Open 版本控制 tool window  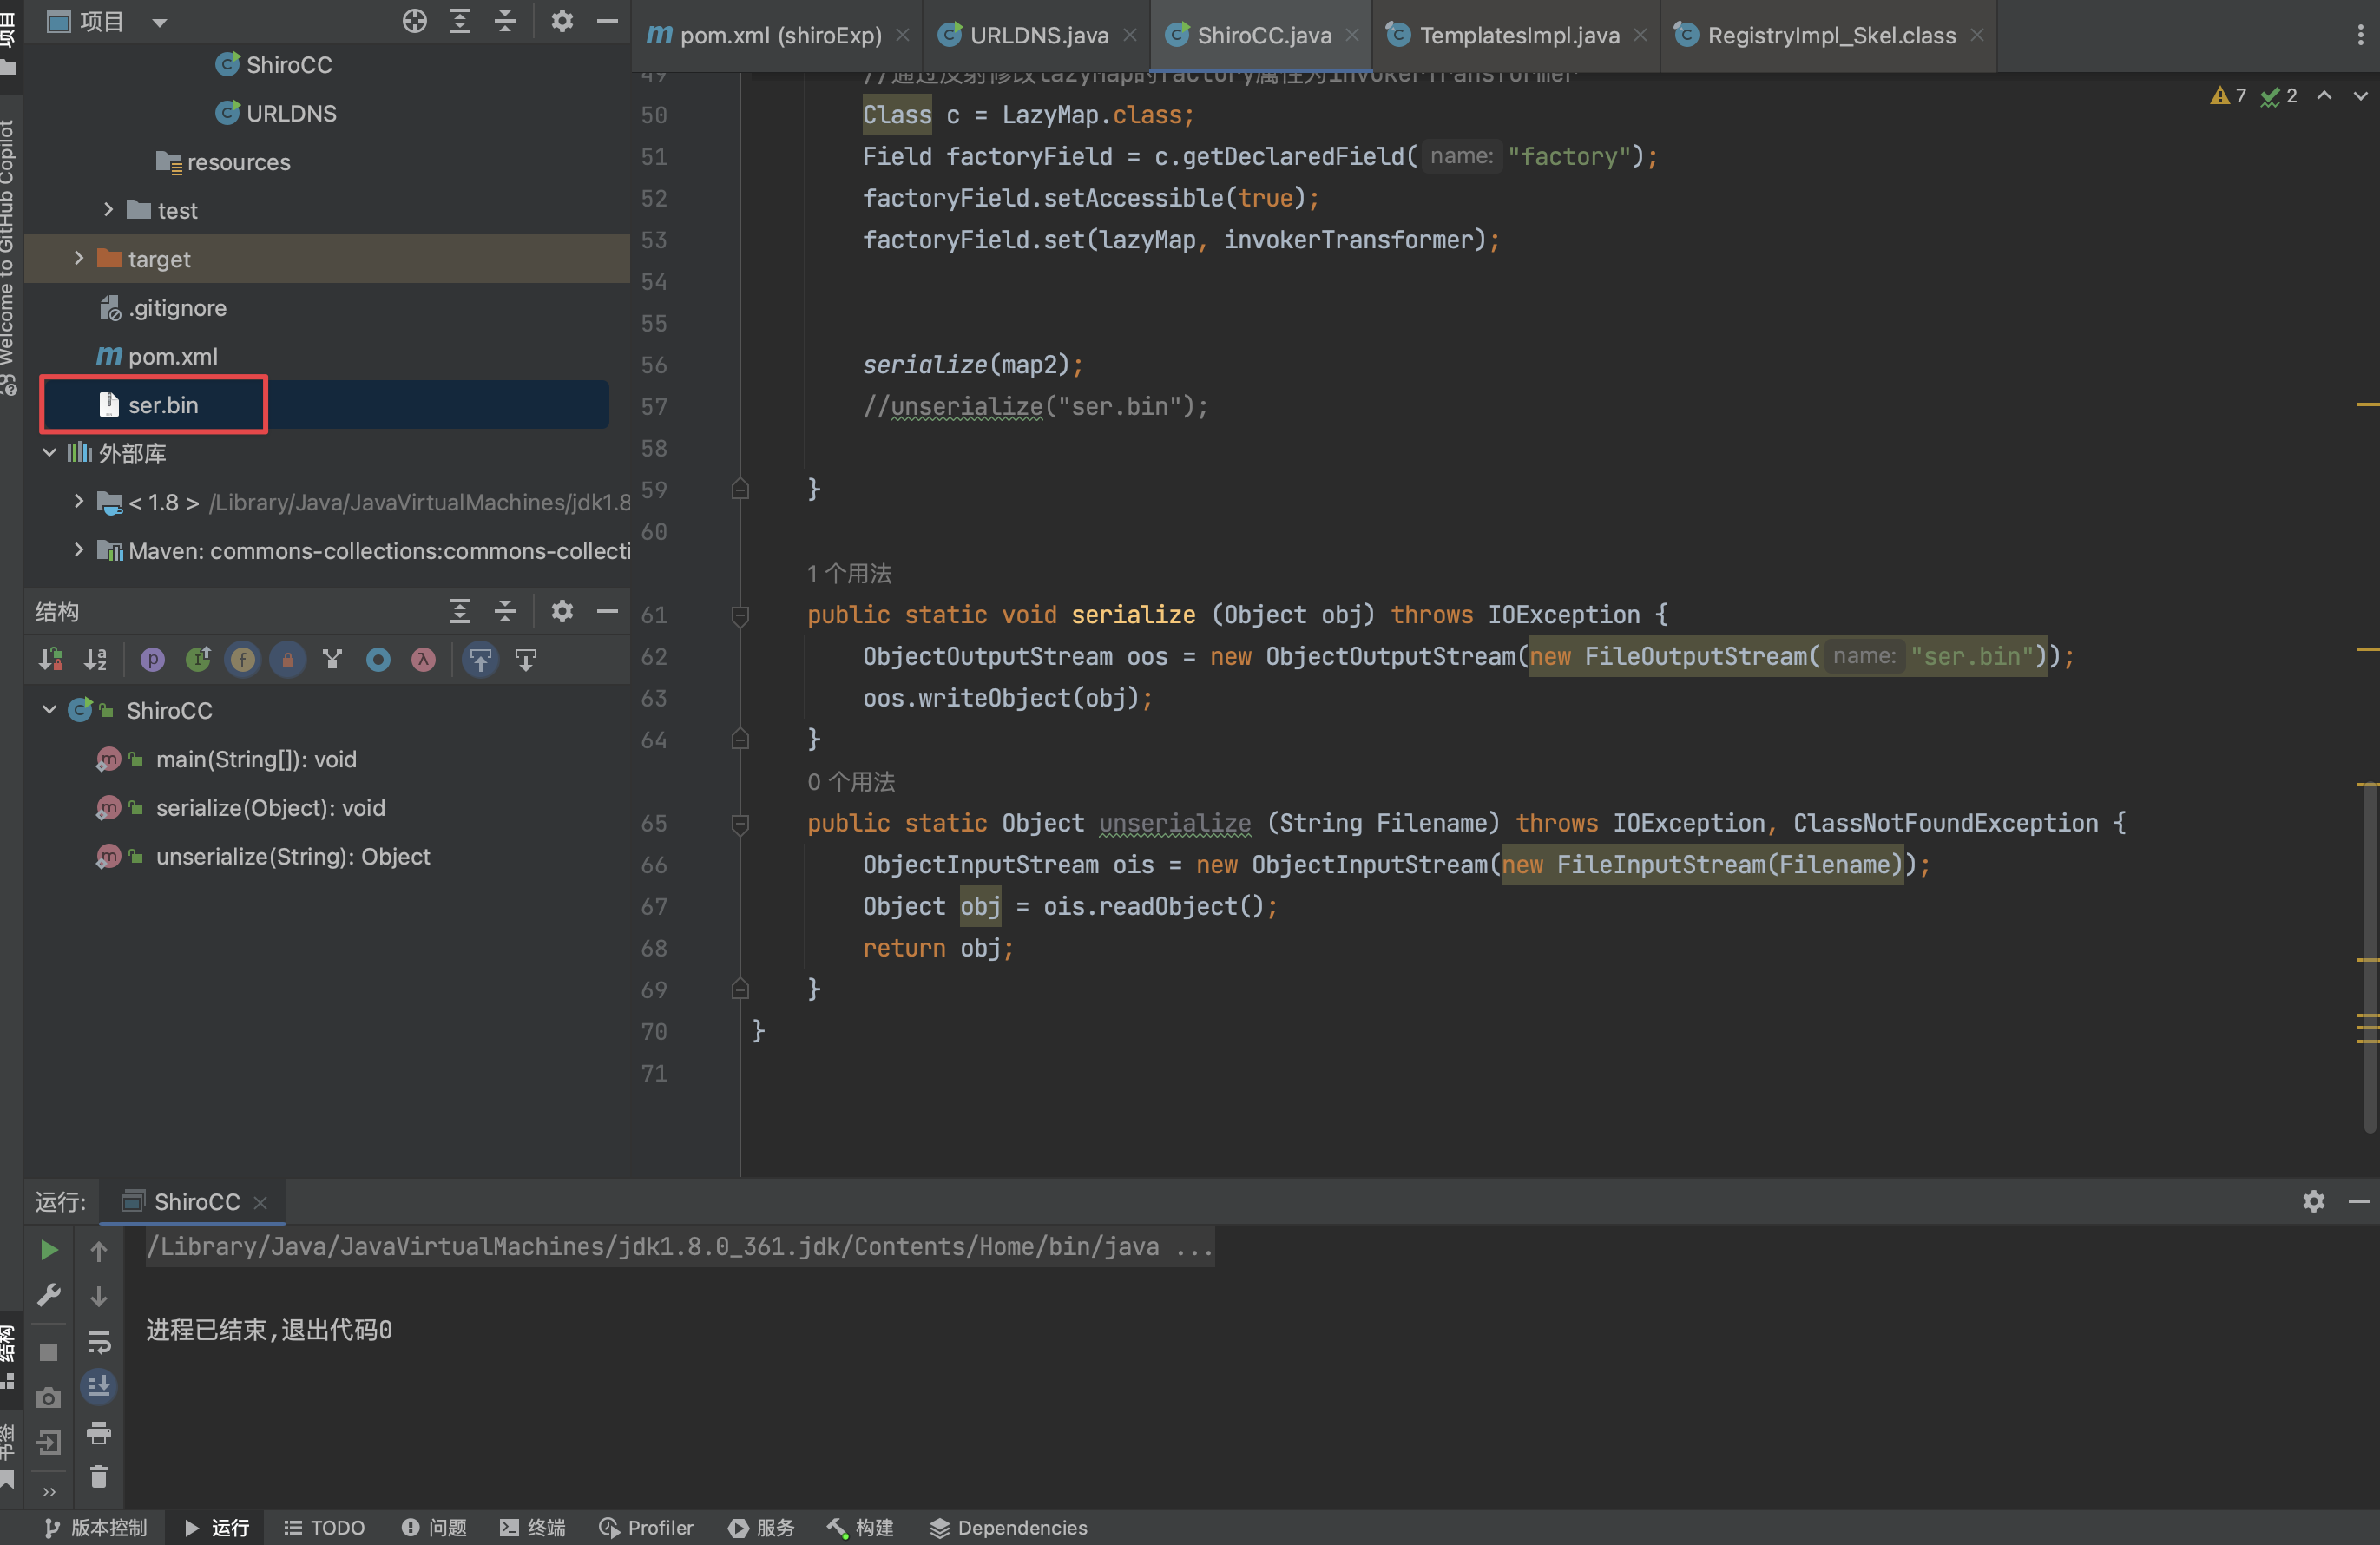click(x=95, y=1527)
